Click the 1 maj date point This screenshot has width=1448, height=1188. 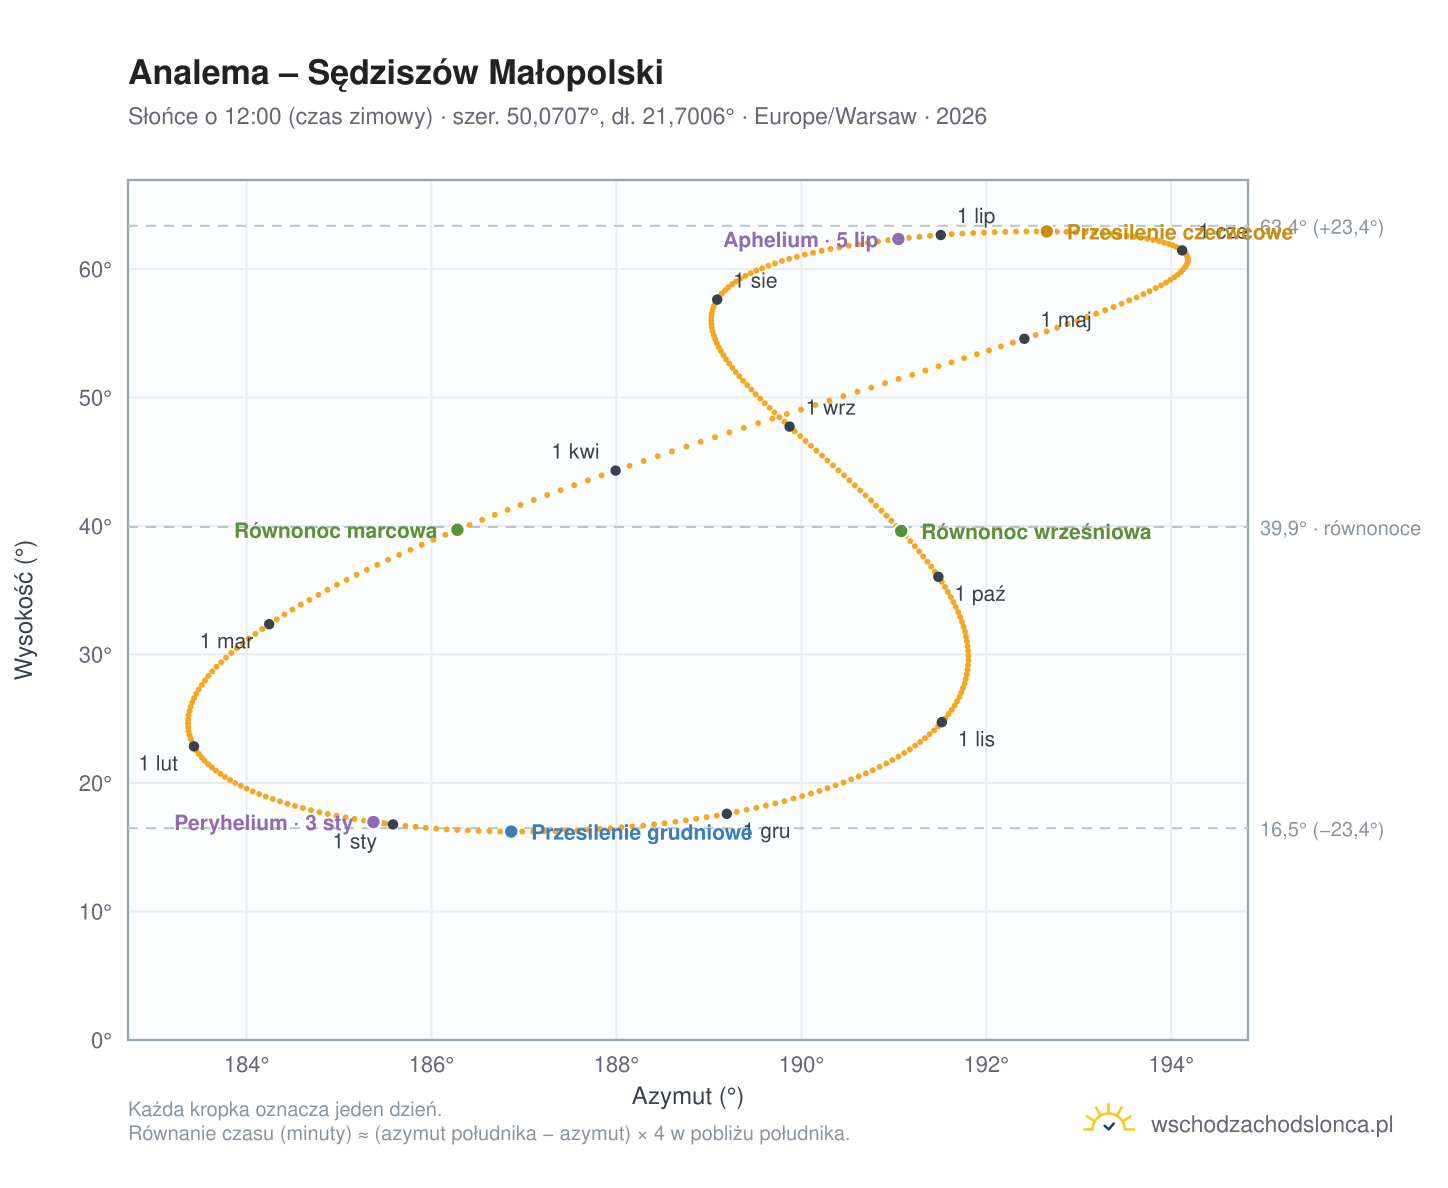pos(1024,339)
